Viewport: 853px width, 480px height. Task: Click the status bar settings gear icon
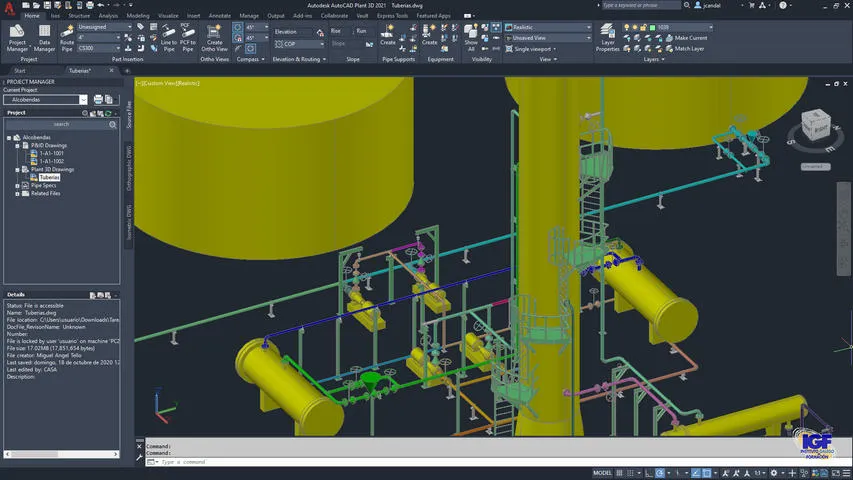pyautogui.click(x=774, y=473)
